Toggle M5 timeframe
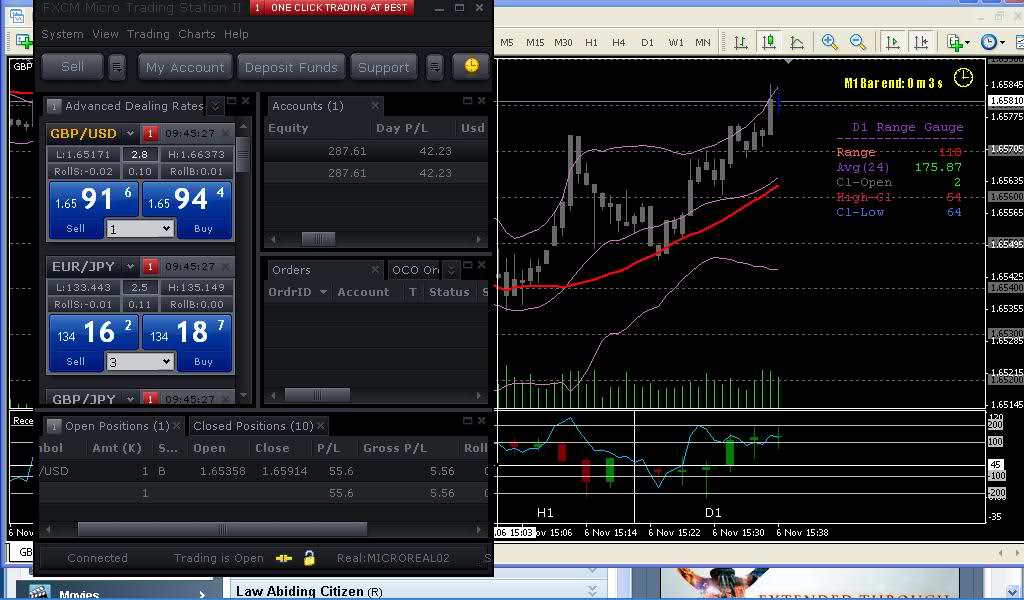This screenshot has height=600, width=1024. pyautogui.click(x=507, y=42)
